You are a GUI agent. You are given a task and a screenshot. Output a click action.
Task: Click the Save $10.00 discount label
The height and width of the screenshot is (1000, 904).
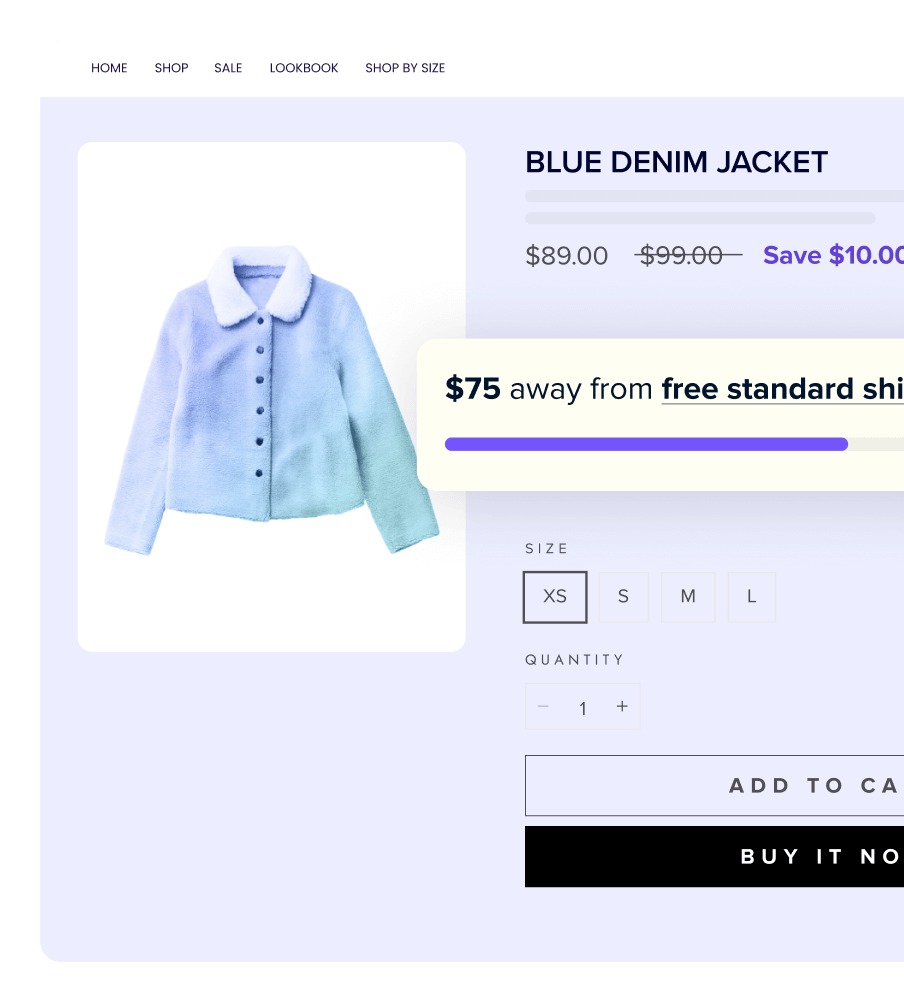(x=833, y=255)
